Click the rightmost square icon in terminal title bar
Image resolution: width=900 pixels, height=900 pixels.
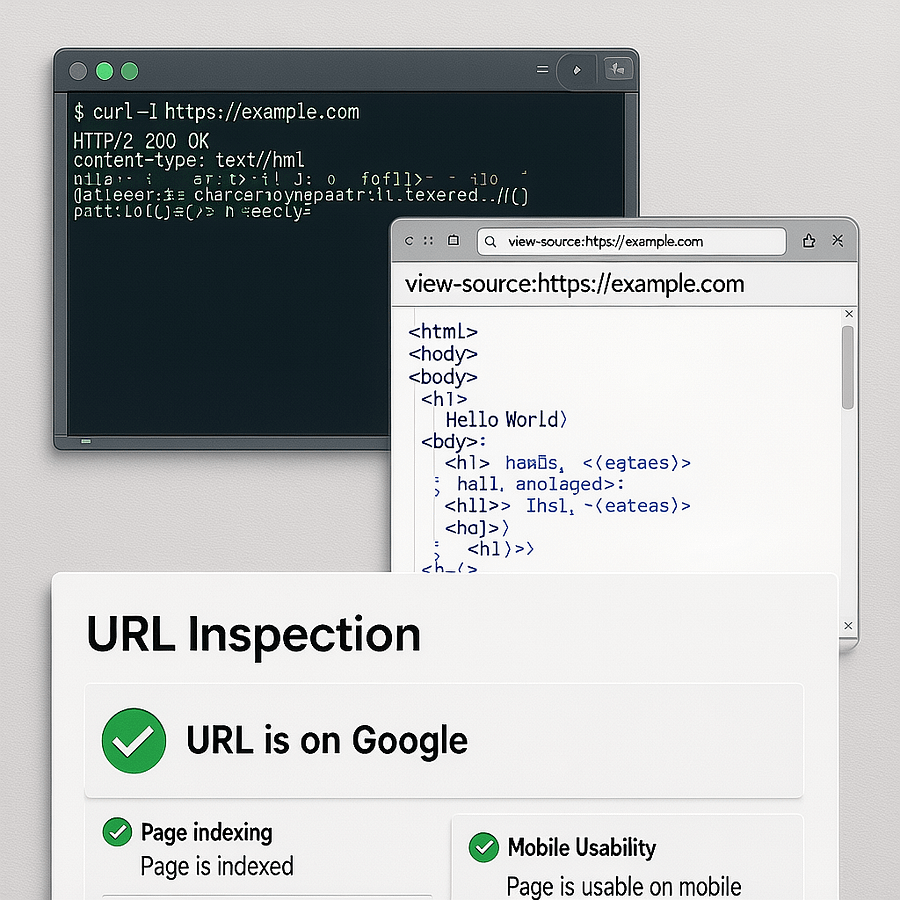click(x=618, y=69)
